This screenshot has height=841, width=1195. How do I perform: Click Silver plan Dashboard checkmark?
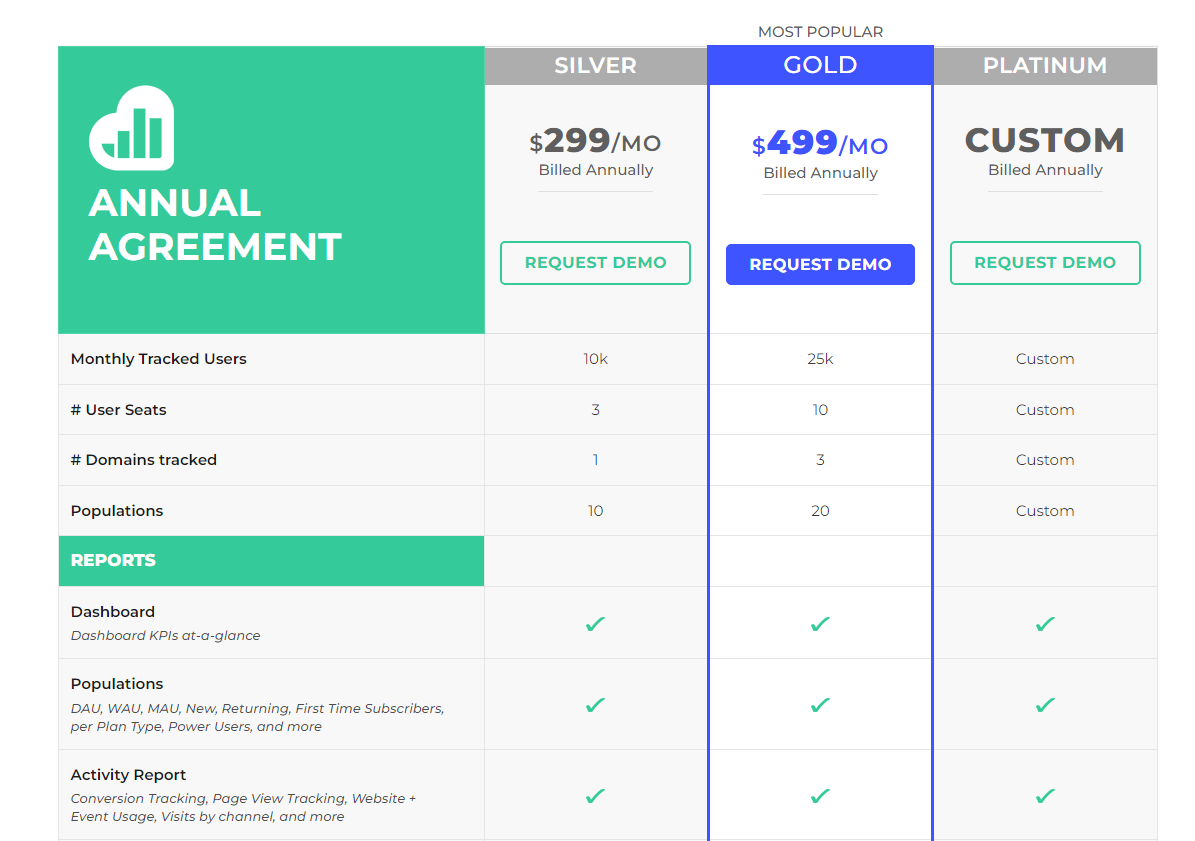pos(595,624)
